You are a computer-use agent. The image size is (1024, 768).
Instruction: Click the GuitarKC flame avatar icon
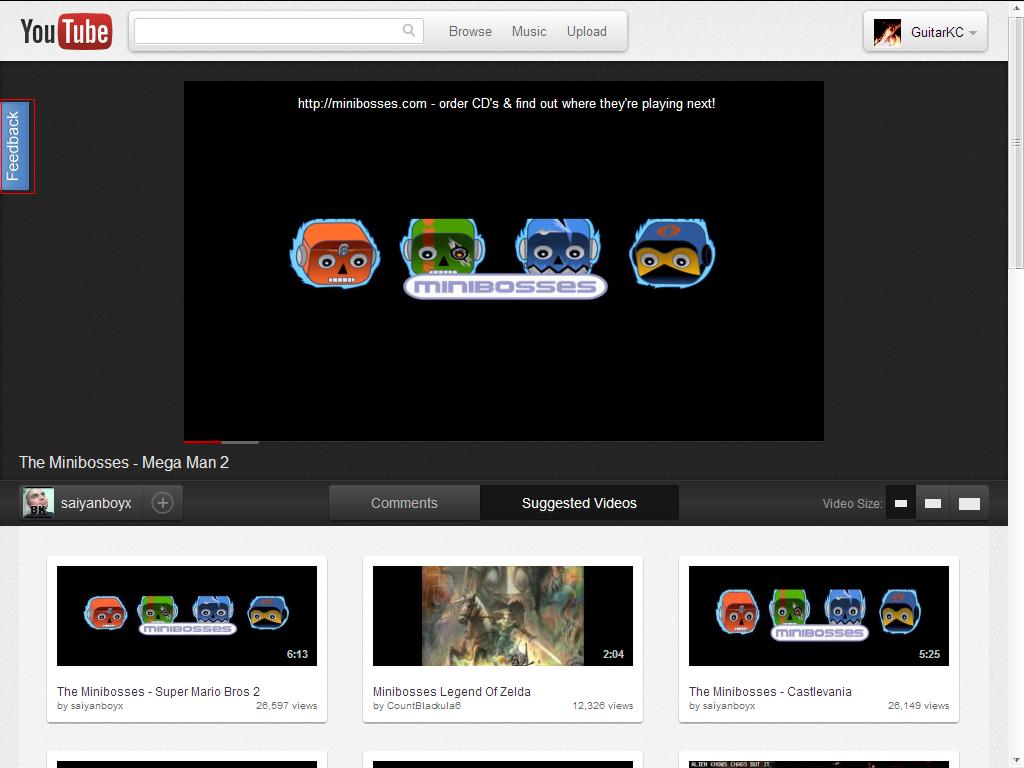tap(887, 32)
